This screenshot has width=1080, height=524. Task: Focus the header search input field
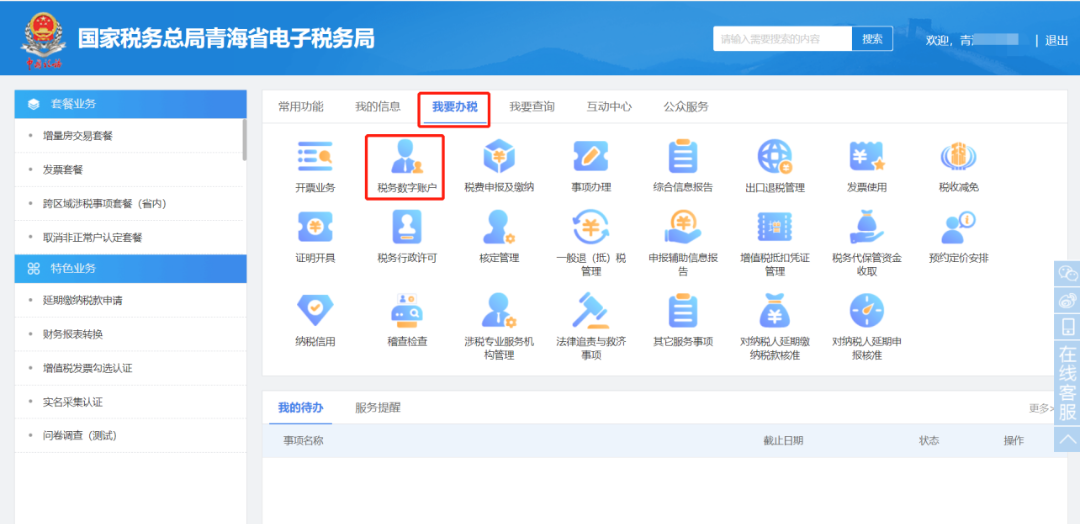click(782, 39)
